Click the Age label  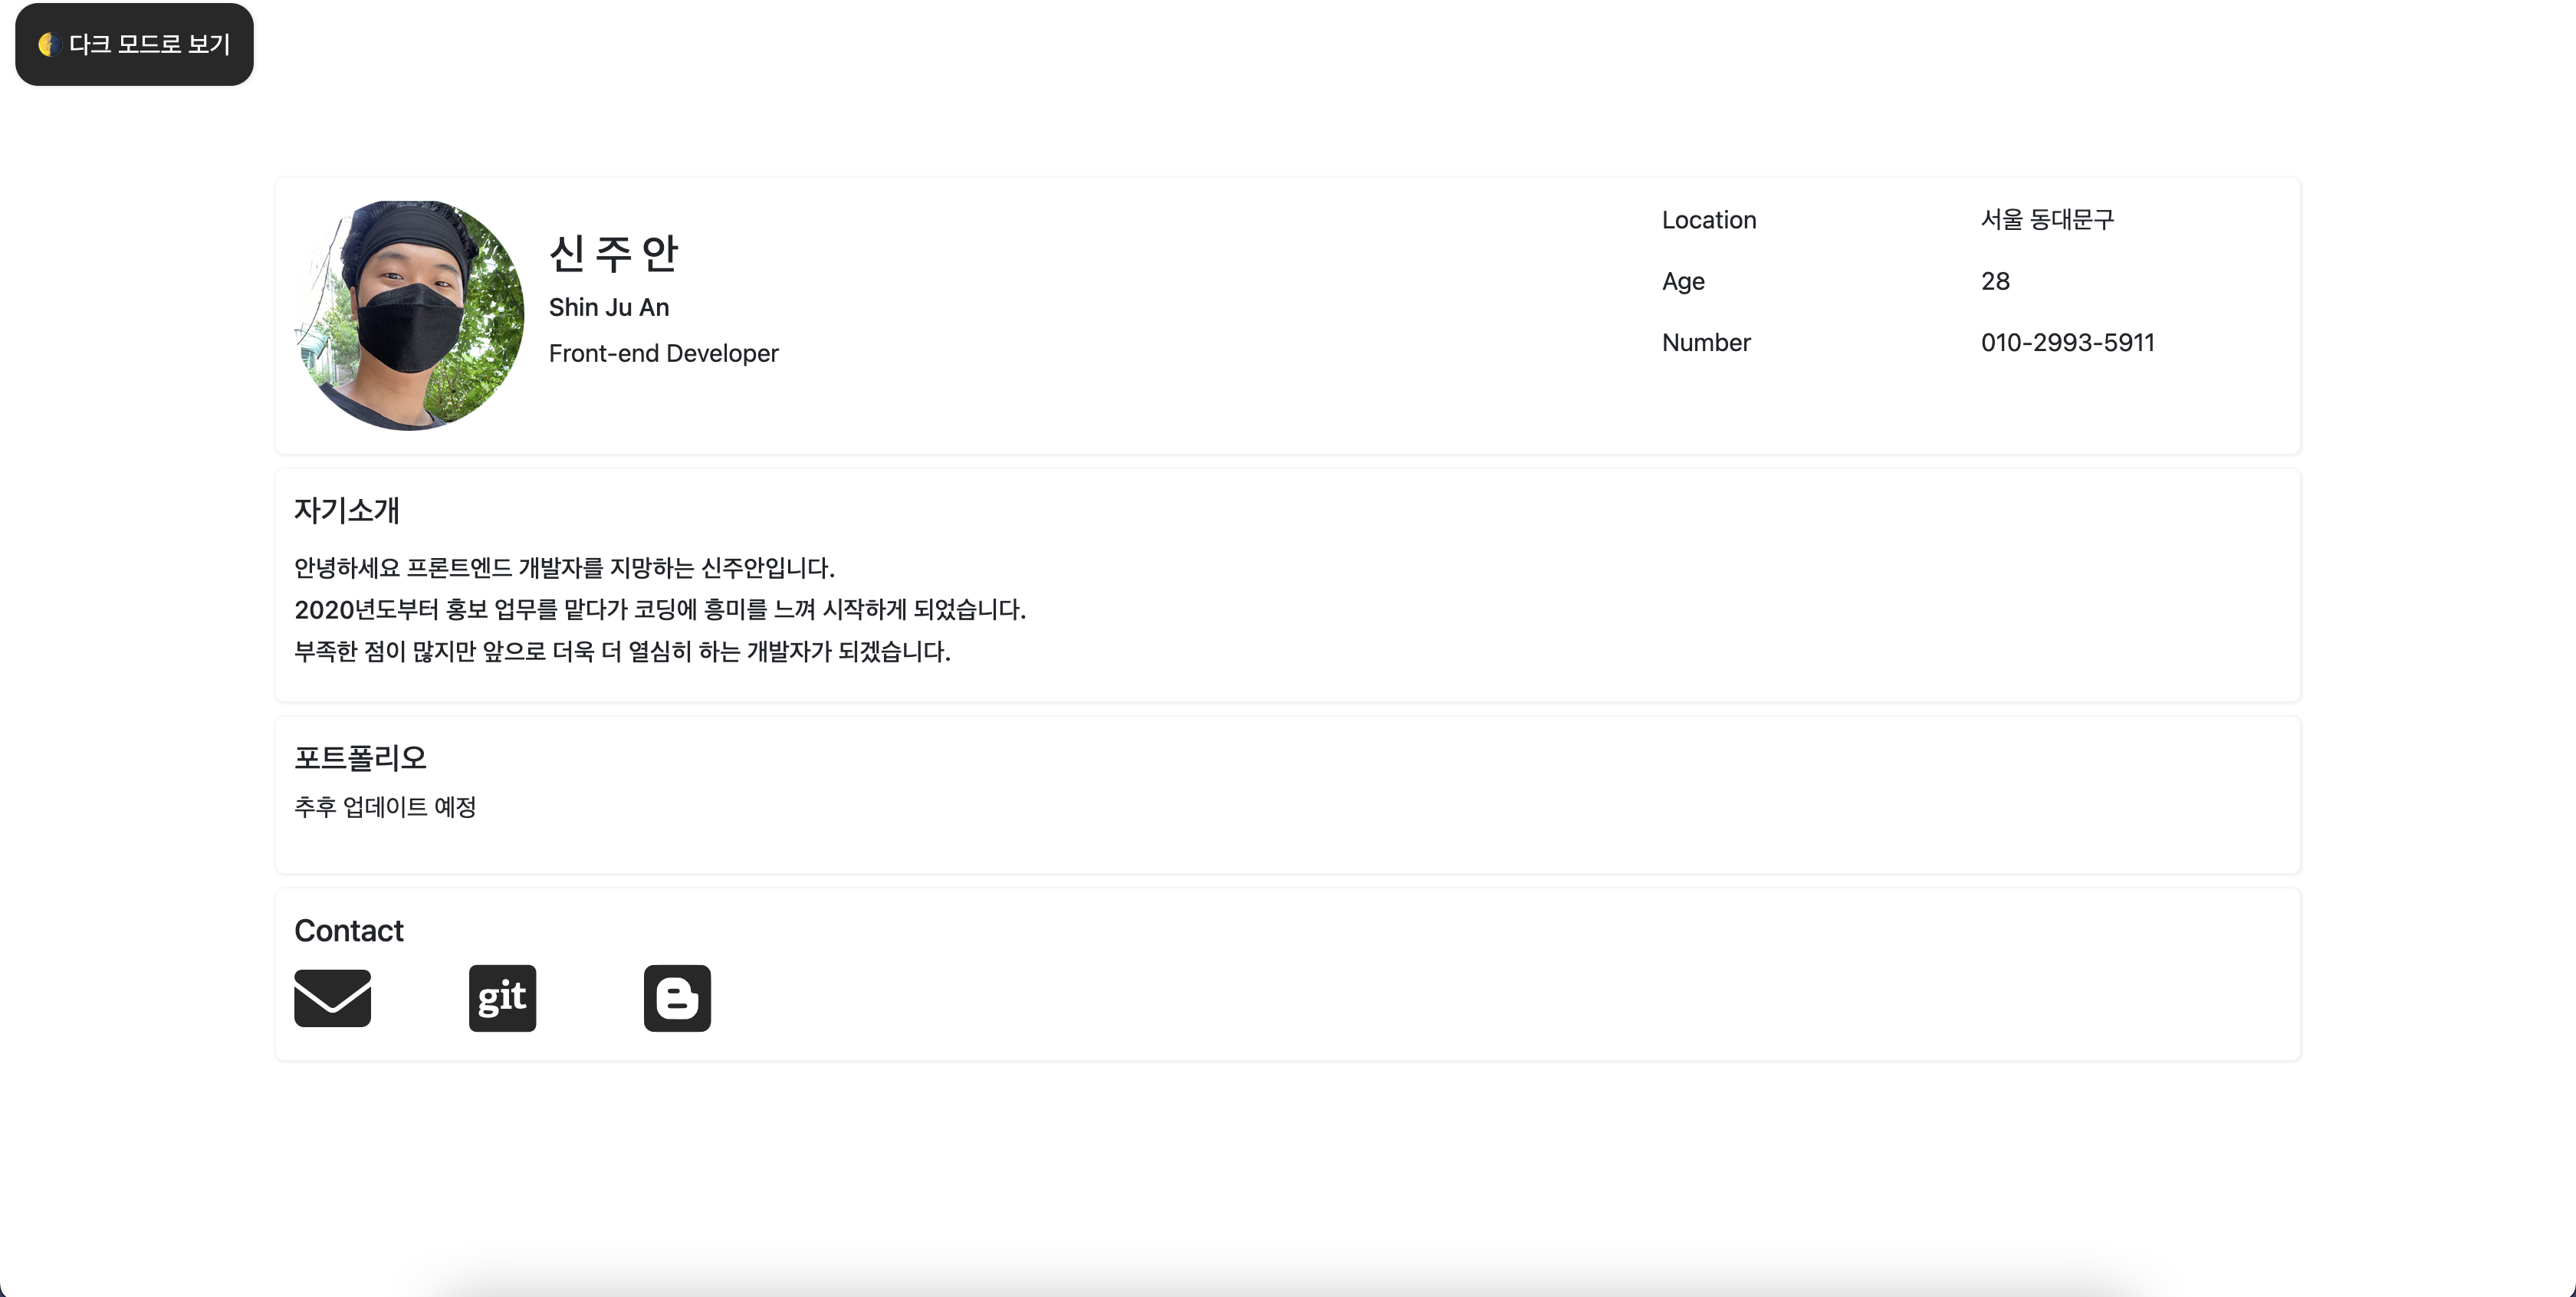point(1683,281)
